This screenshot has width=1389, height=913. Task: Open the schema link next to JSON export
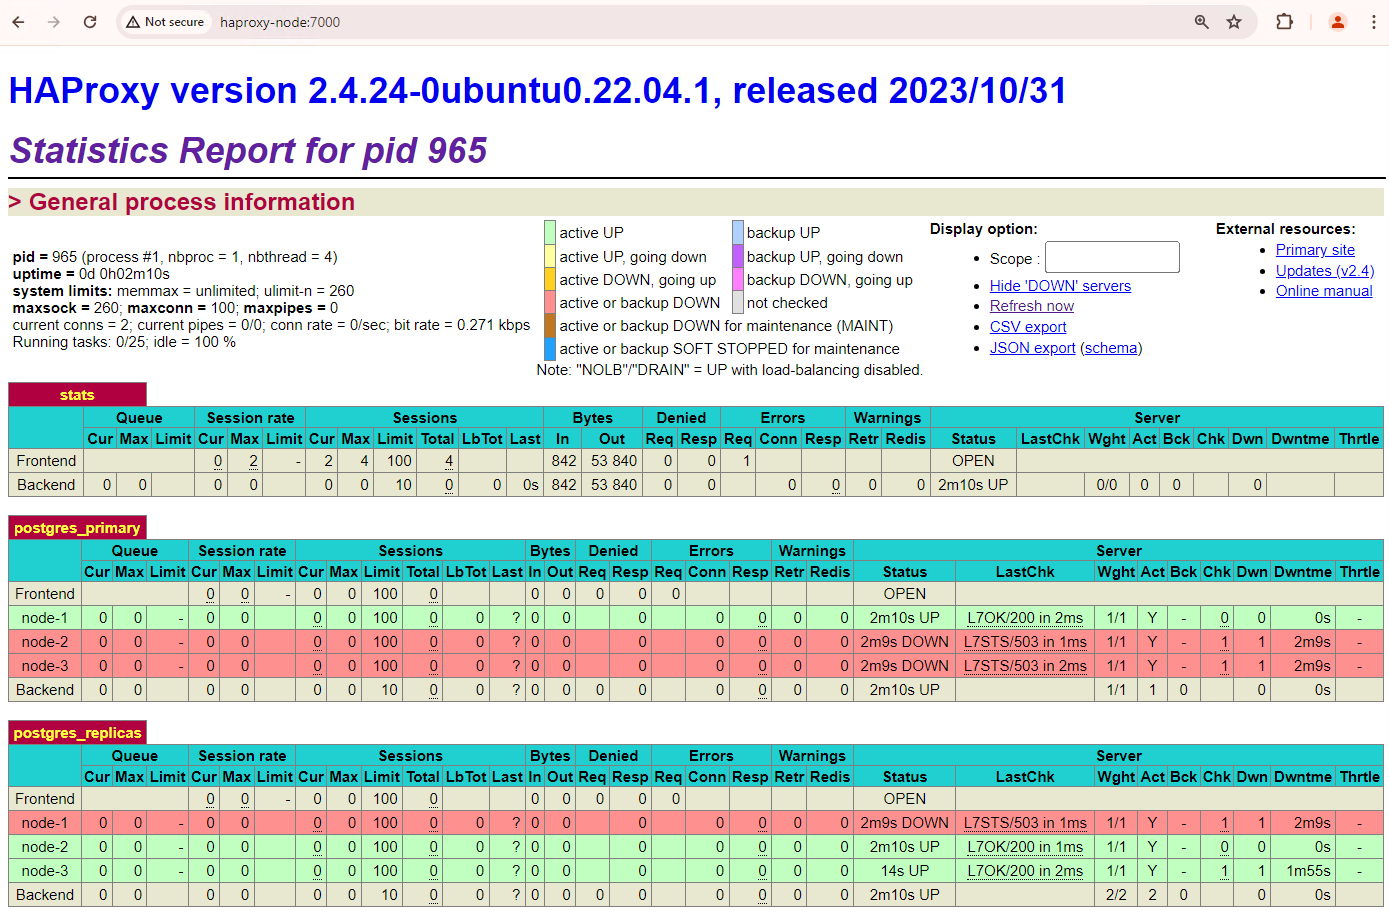click(x=1111, y=348)
